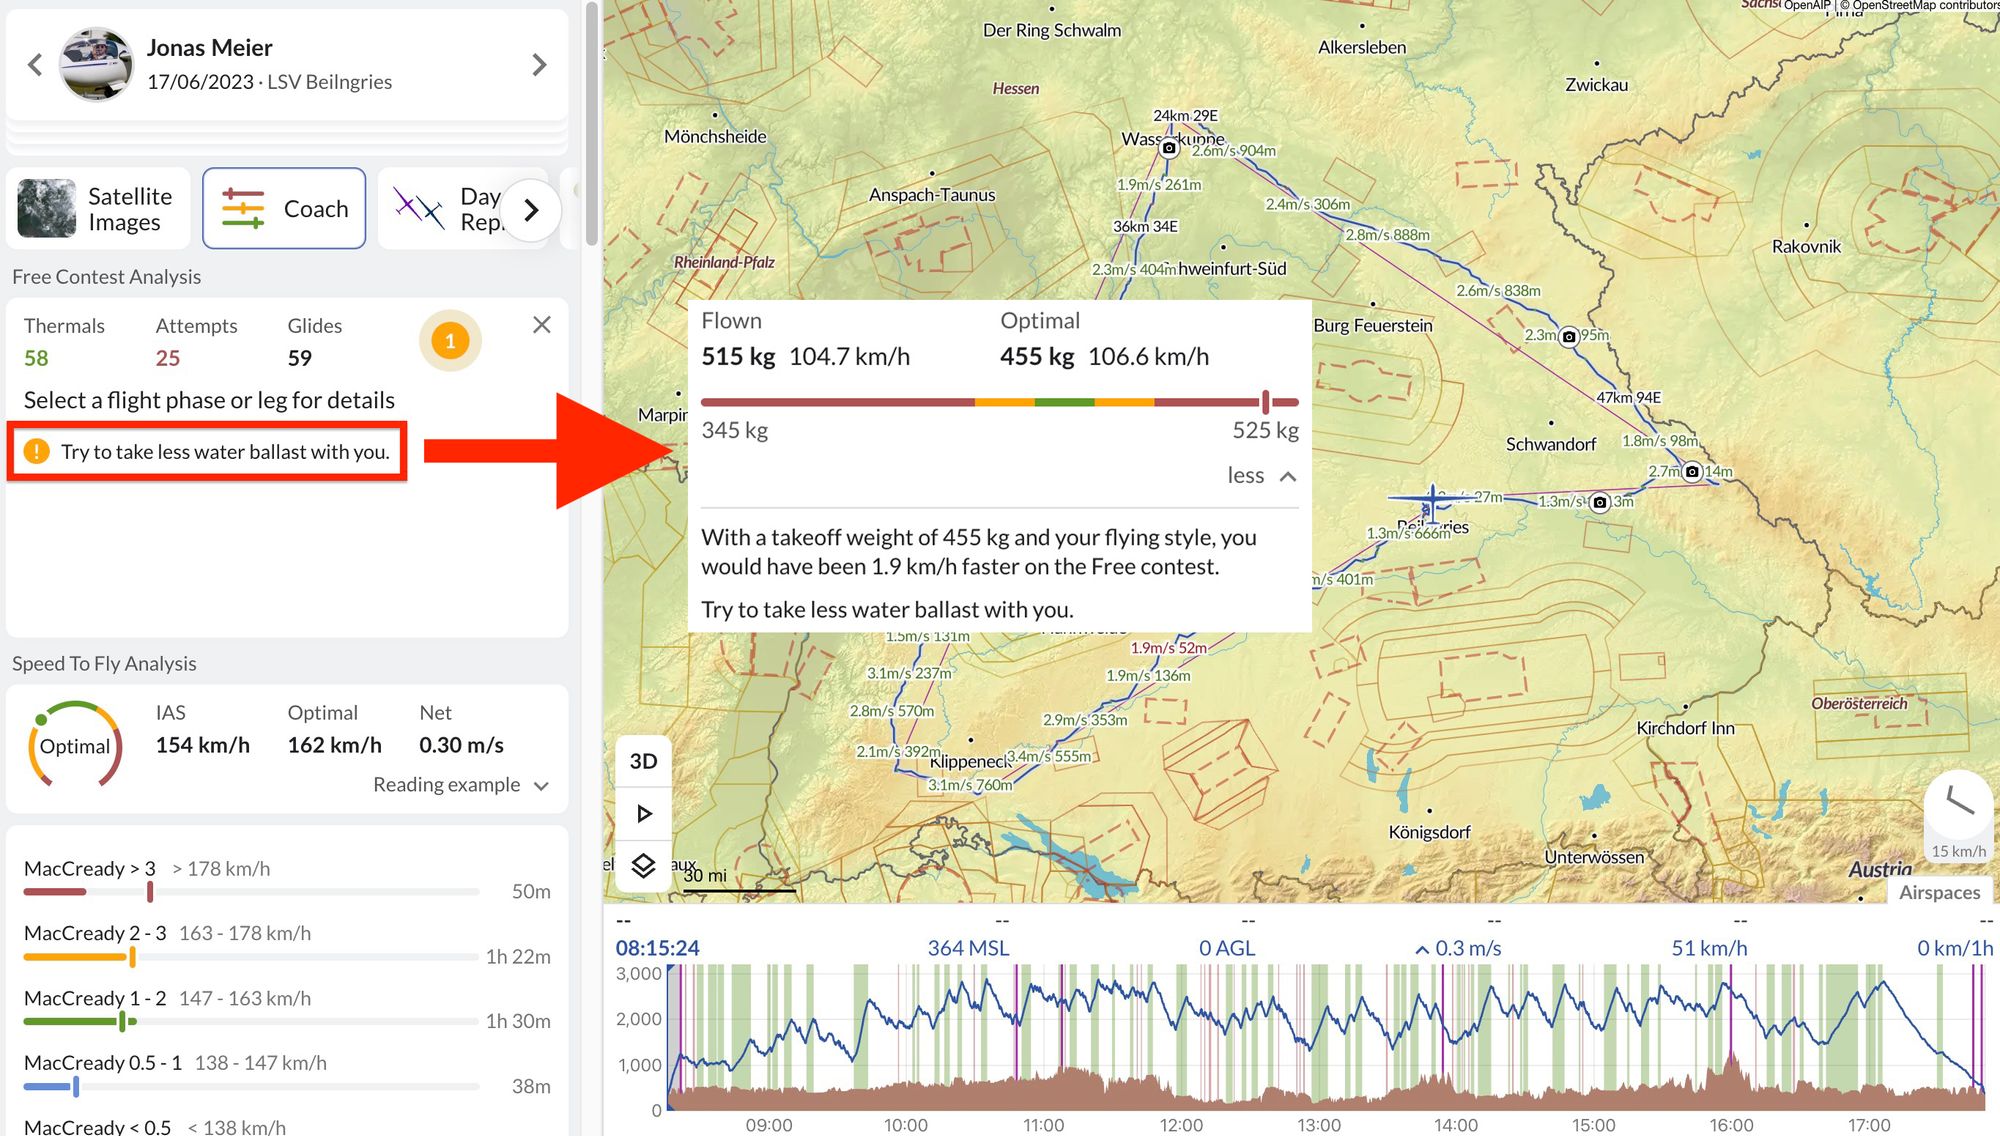2000x1136 pixels.
Task: Select MacCready 1 - 2 speed band bar
Action: click(x=252, y=1021)
